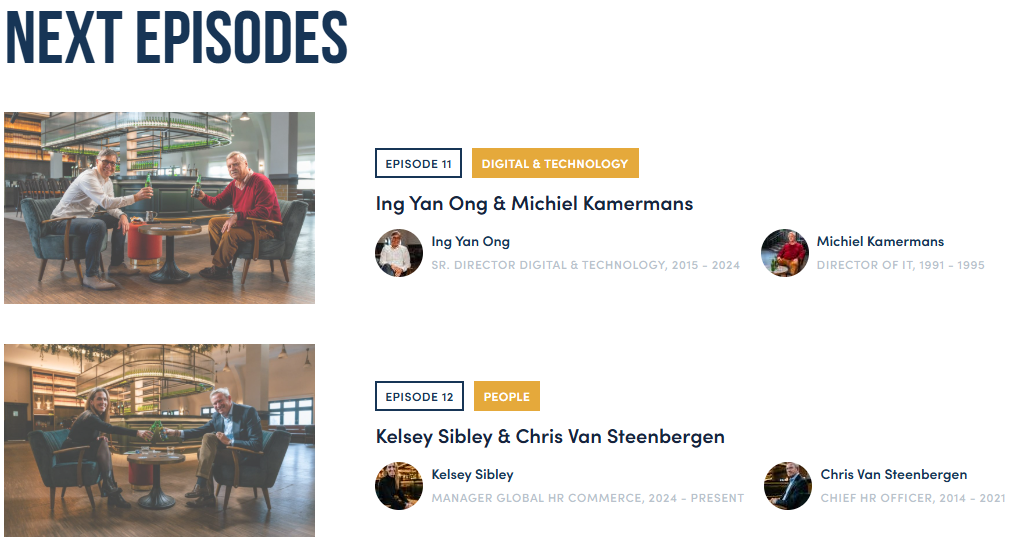Select the Digital & Technology tag
Viewport: 1015px width, 547px height.
[x=555, y=163]
